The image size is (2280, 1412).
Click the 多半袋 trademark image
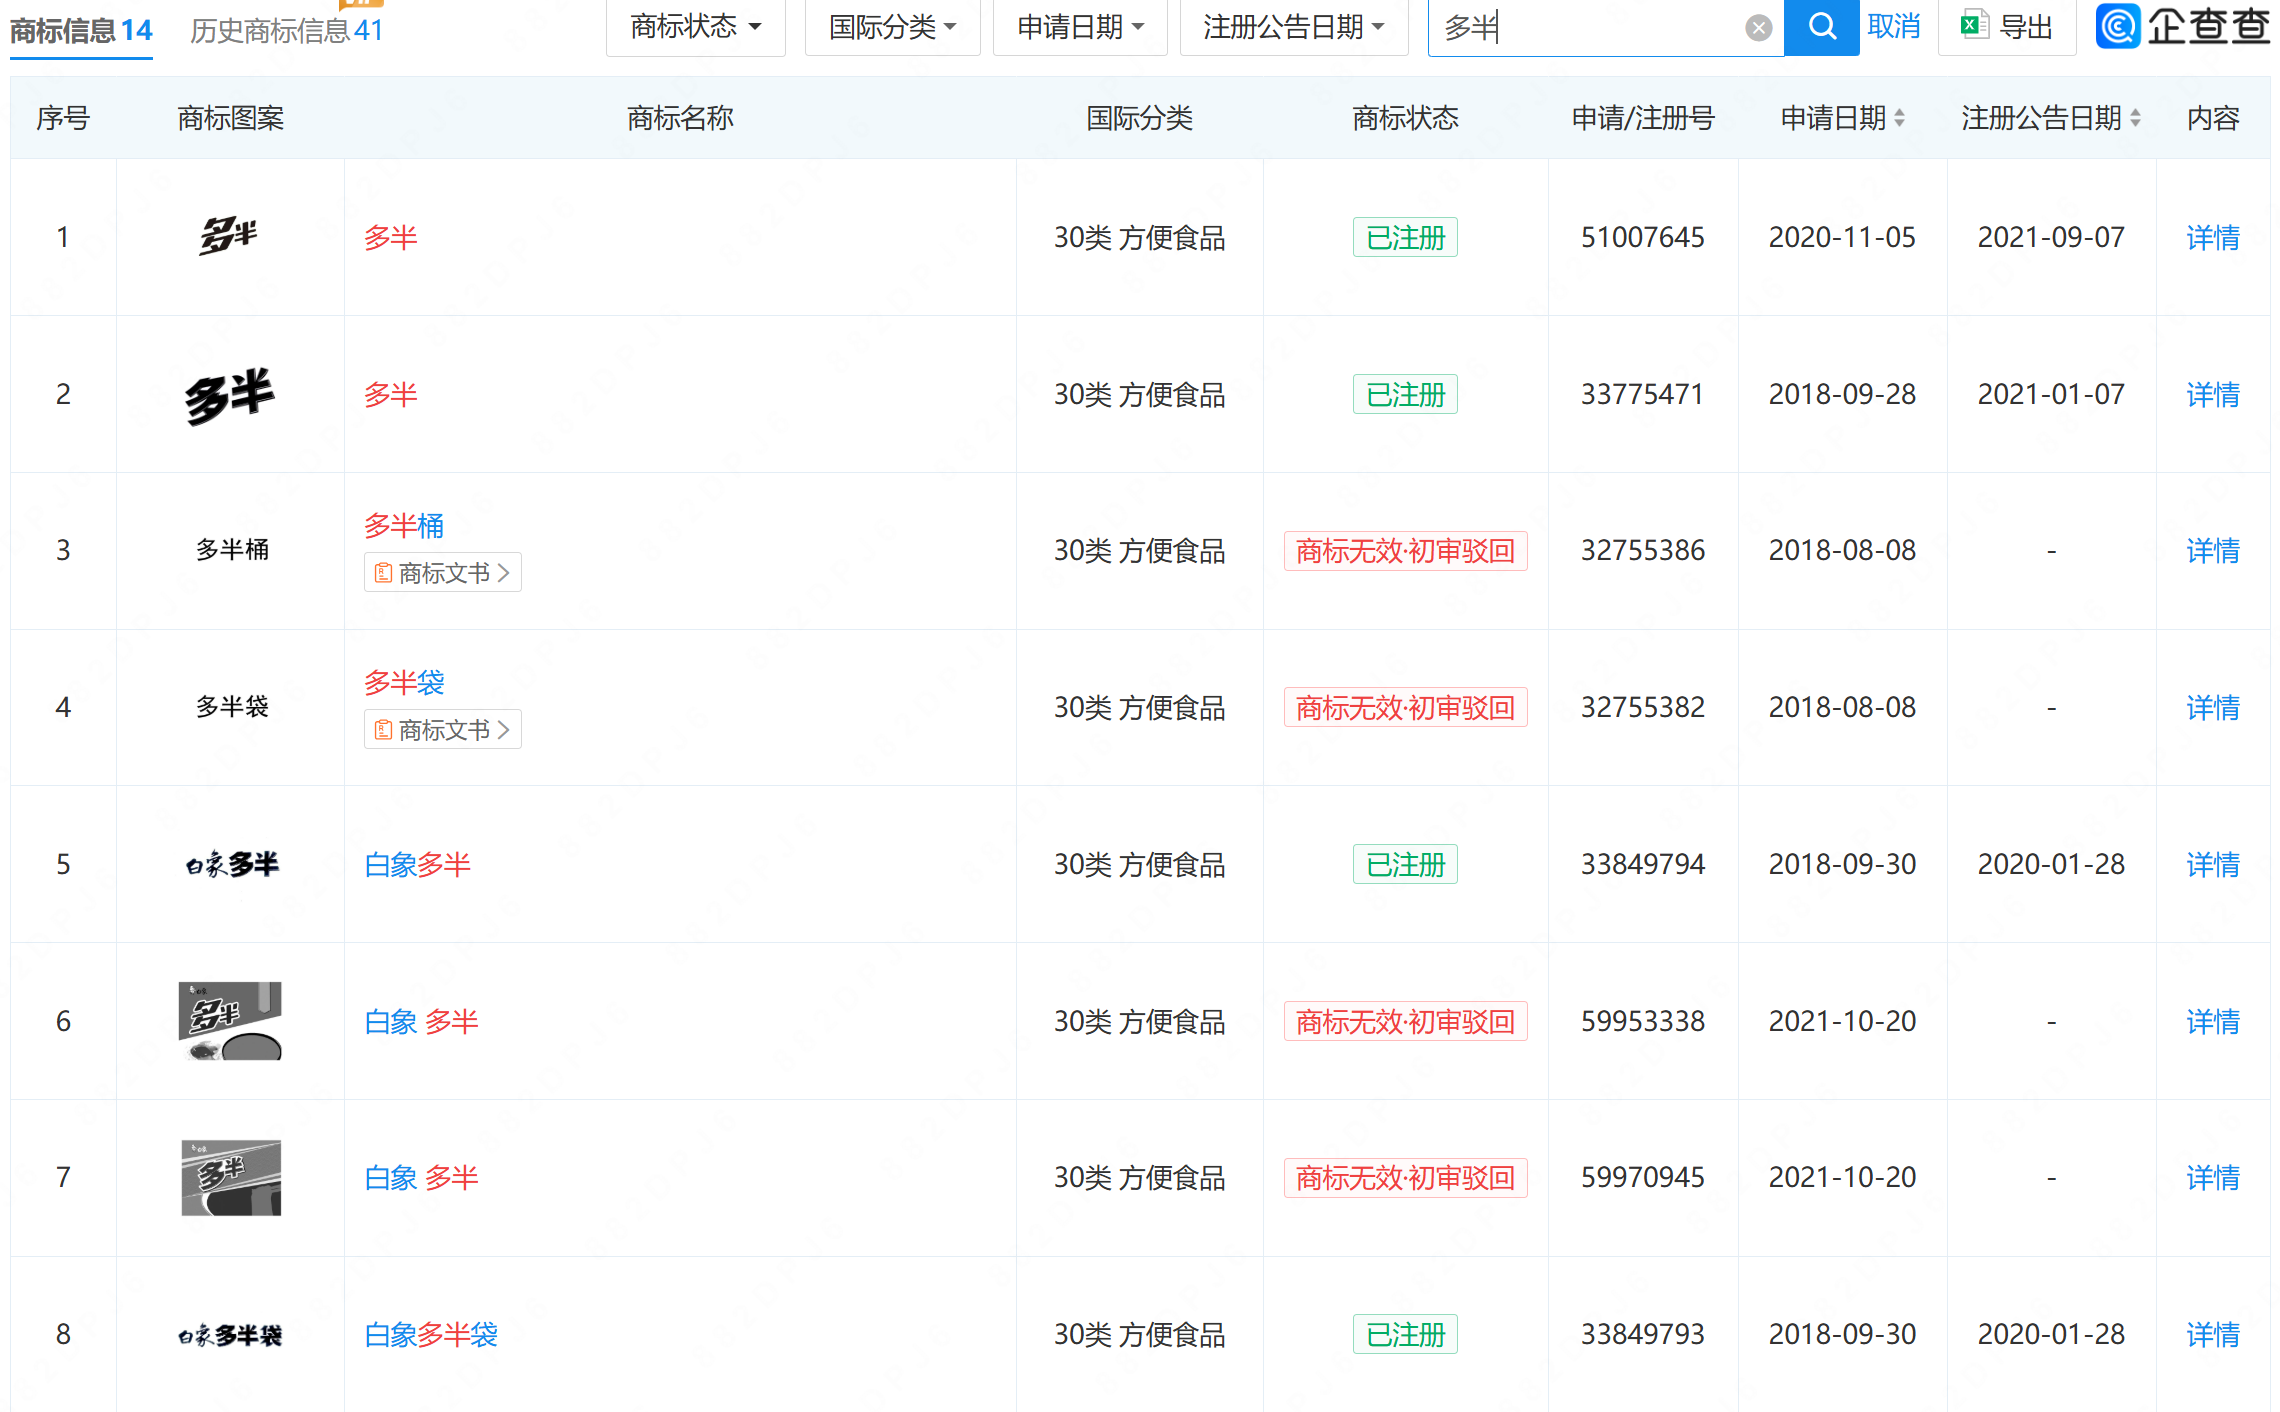click(232, 706)
